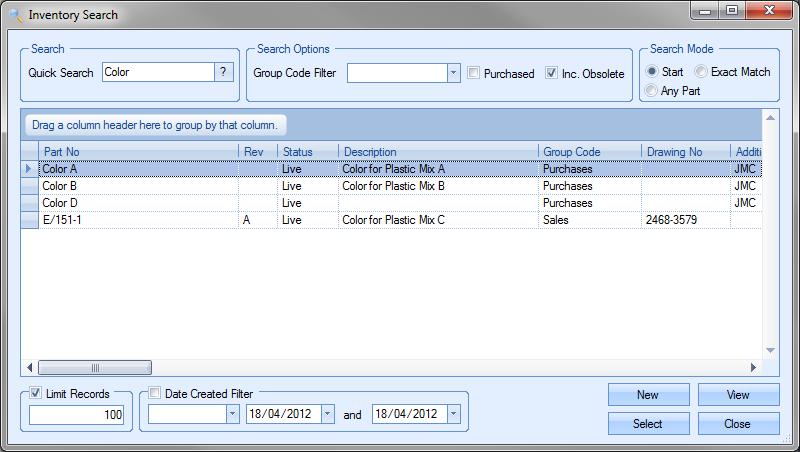This screenshot has height=452, width=800.
Task: Choose the Any Part search mode
Action: click(x=652, y=91)
